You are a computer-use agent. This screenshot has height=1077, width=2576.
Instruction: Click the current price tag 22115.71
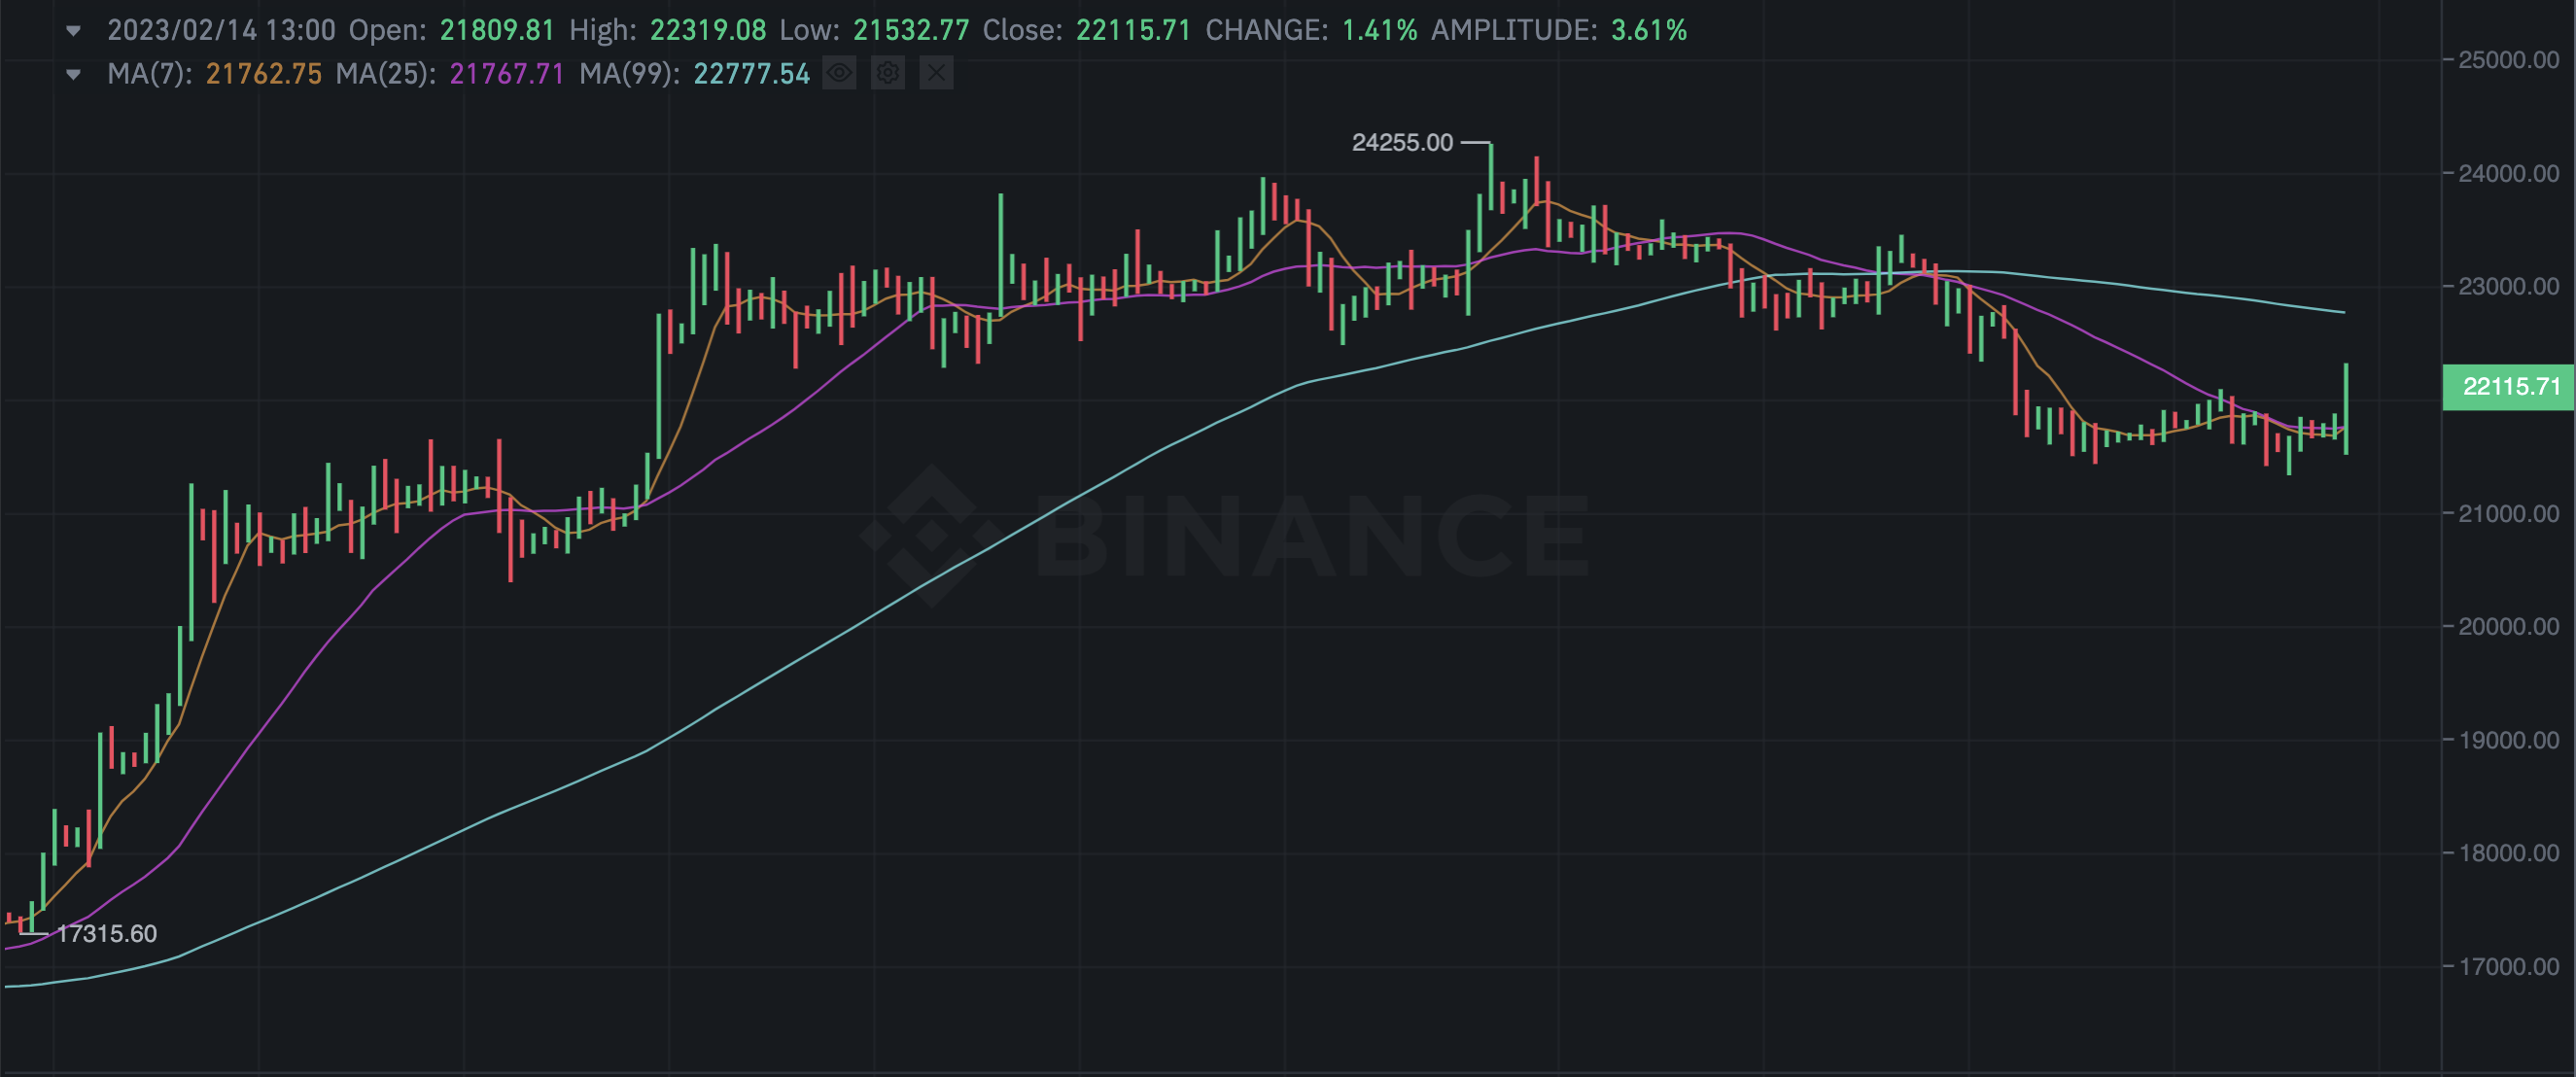[2508, 387]
